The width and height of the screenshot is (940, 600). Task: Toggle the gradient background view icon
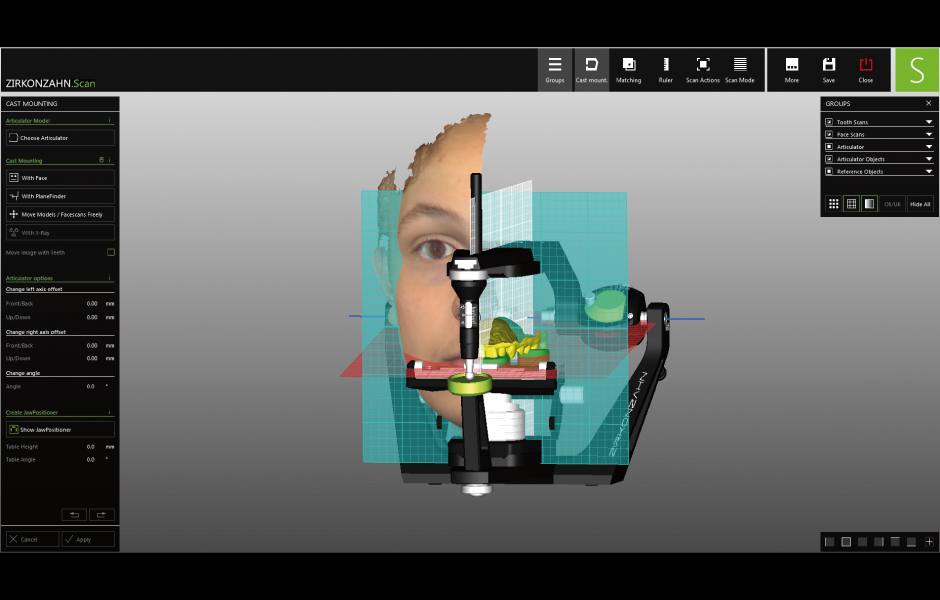tap(869, 204)
